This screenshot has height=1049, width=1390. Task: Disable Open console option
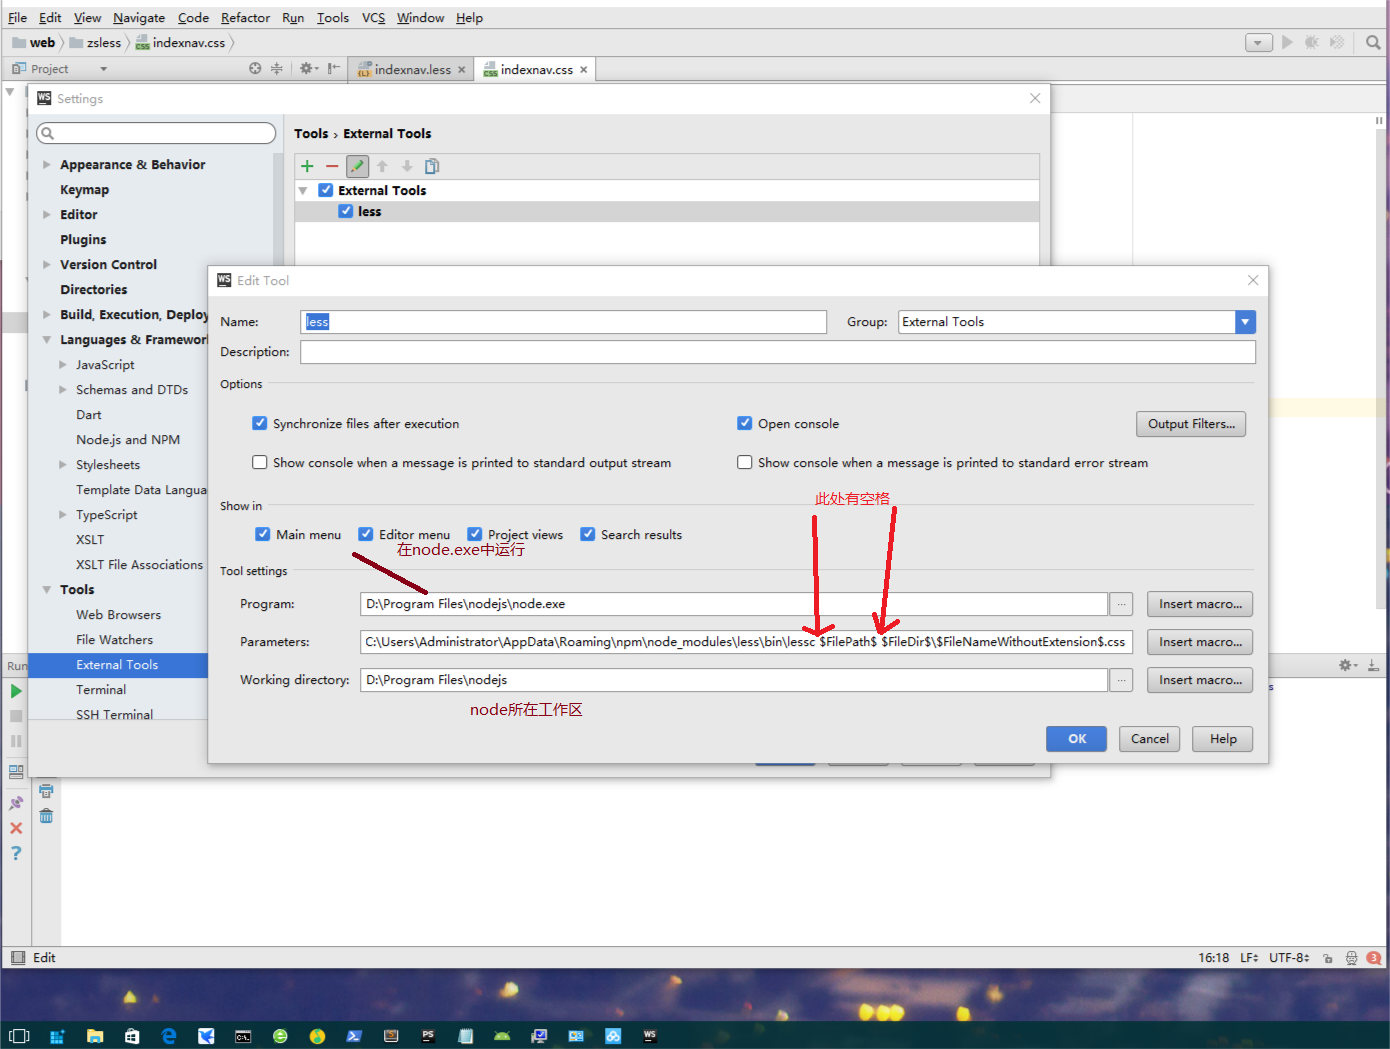point(745,423)
